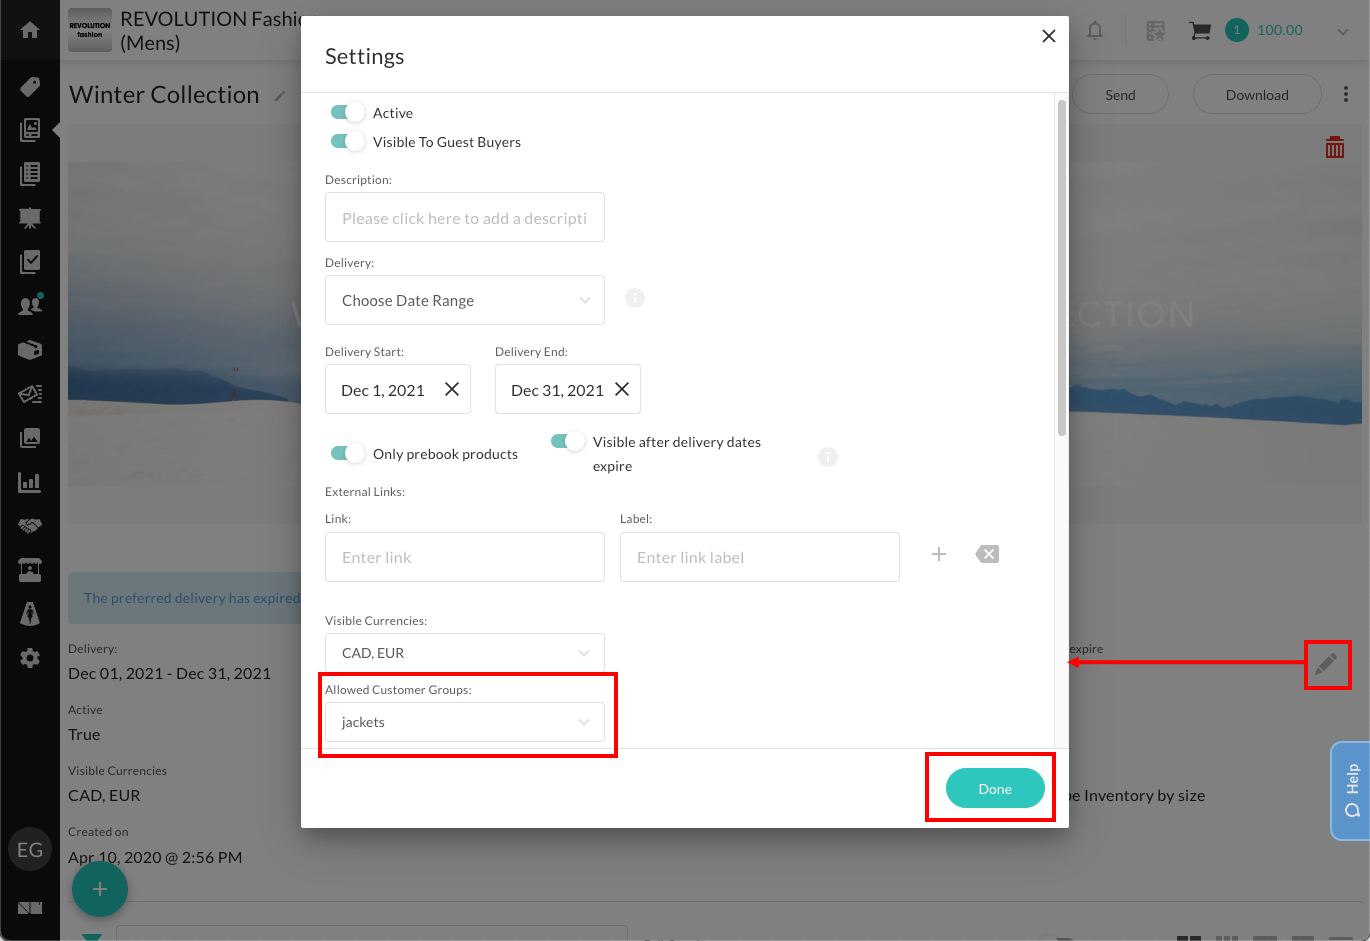This screenshot has height=941, width=1370.
Task: Click info icon near visible after expire
Action: (x=828, y=457)
